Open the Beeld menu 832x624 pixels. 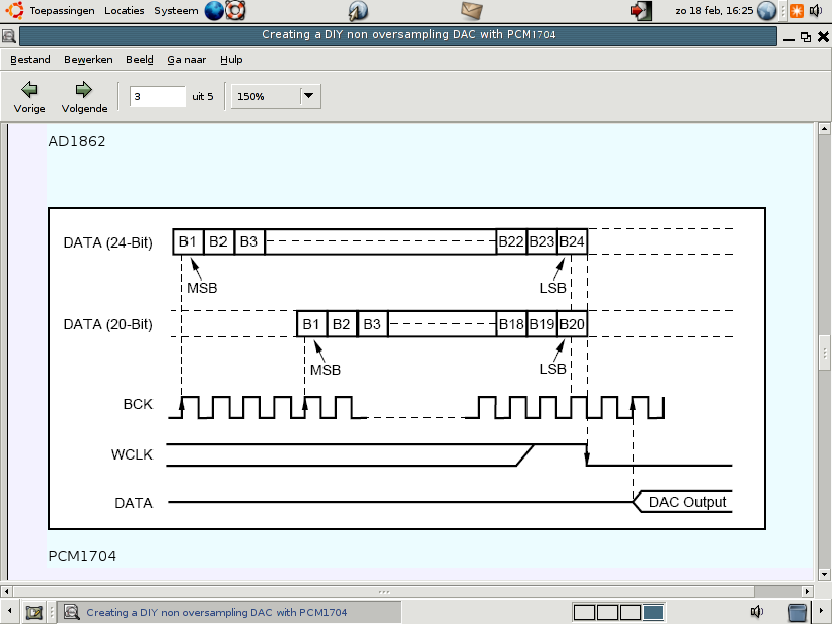pyautogui.click(x=140, y=59)
